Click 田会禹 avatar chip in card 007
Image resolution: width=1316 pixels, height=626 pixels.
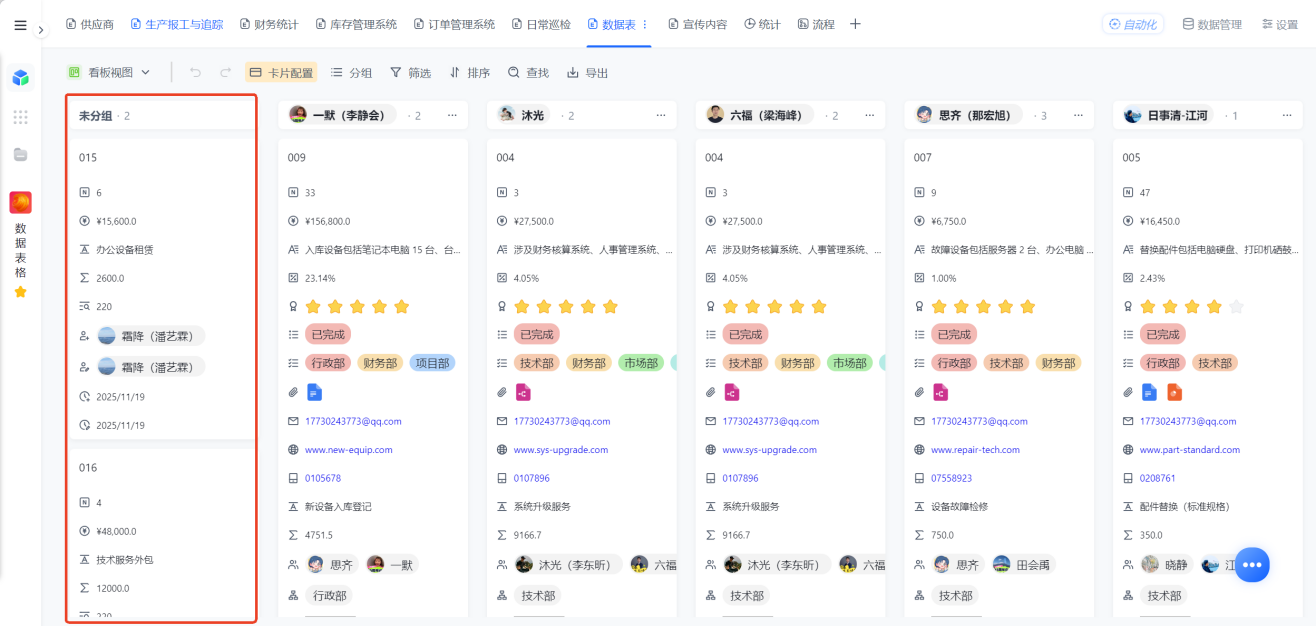pos(1022,564)
